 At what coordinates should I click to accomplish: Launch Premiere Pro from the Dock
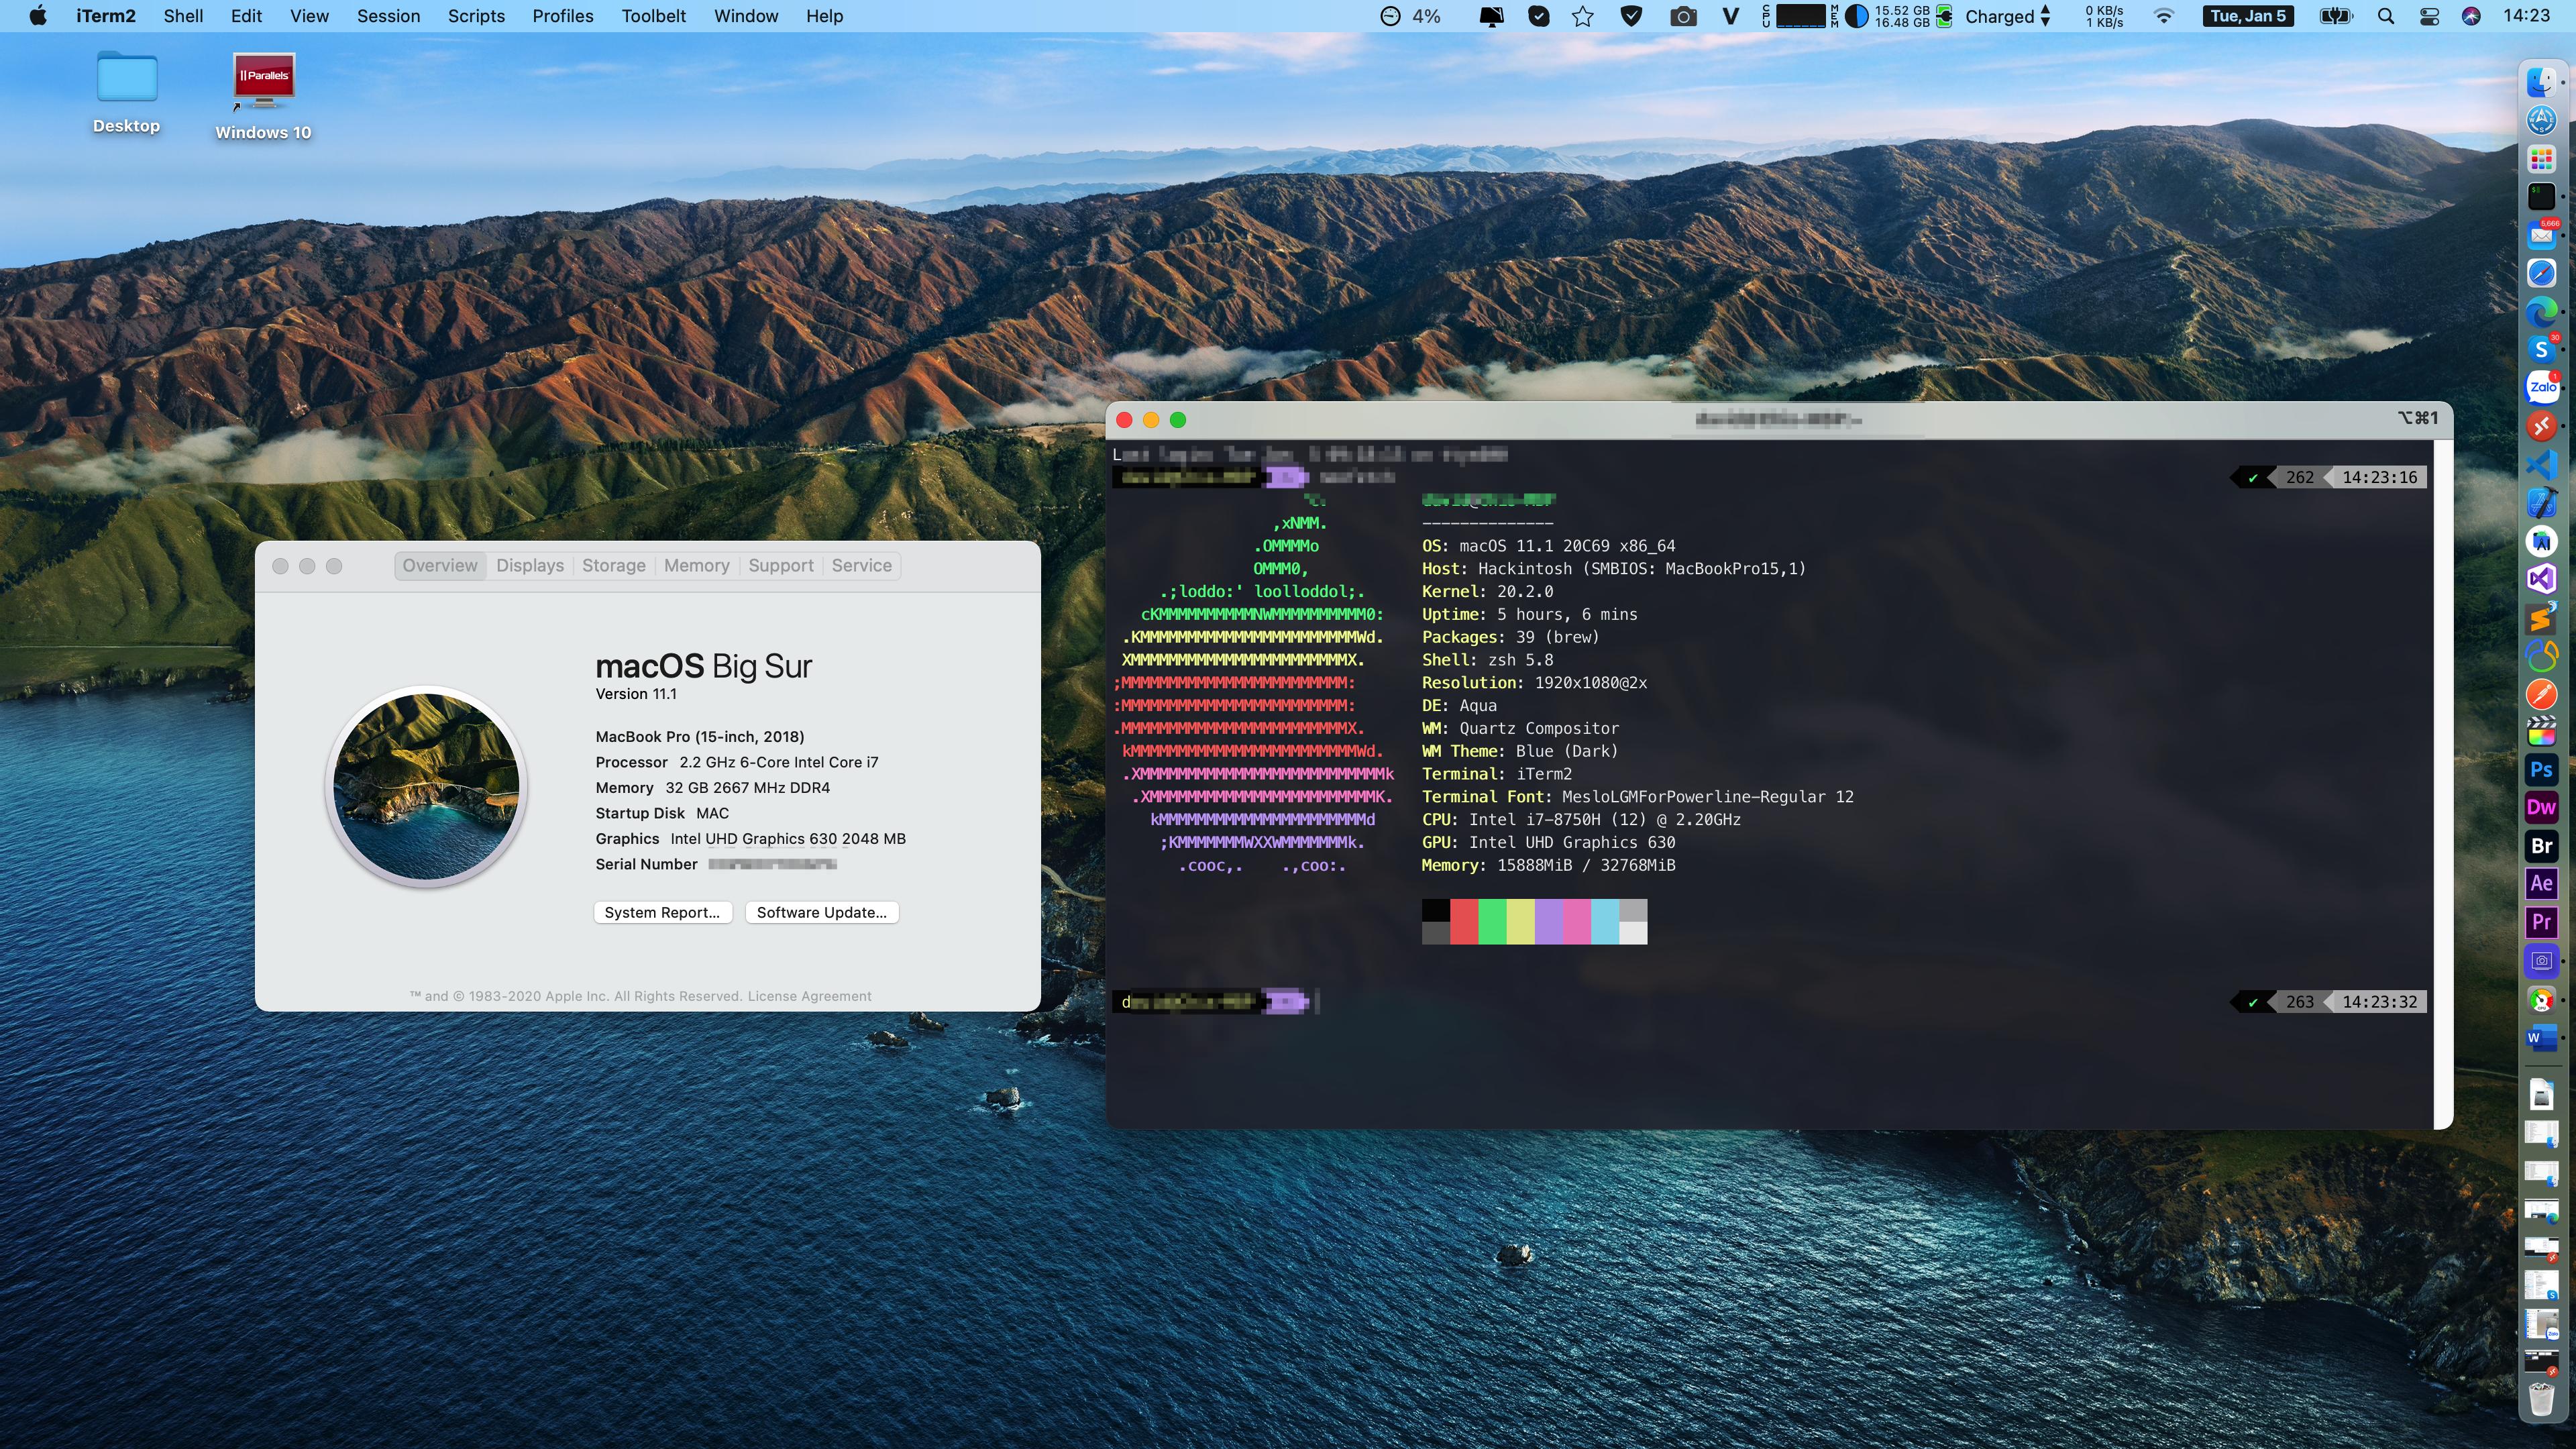[2541, 922]
